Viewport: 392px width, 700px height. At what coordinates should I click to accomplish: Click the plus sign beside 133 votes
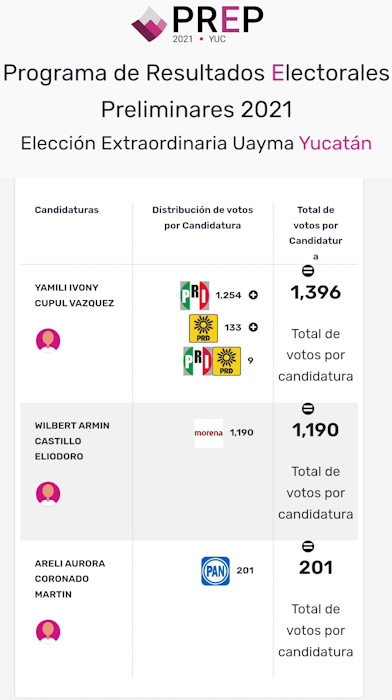253,327
